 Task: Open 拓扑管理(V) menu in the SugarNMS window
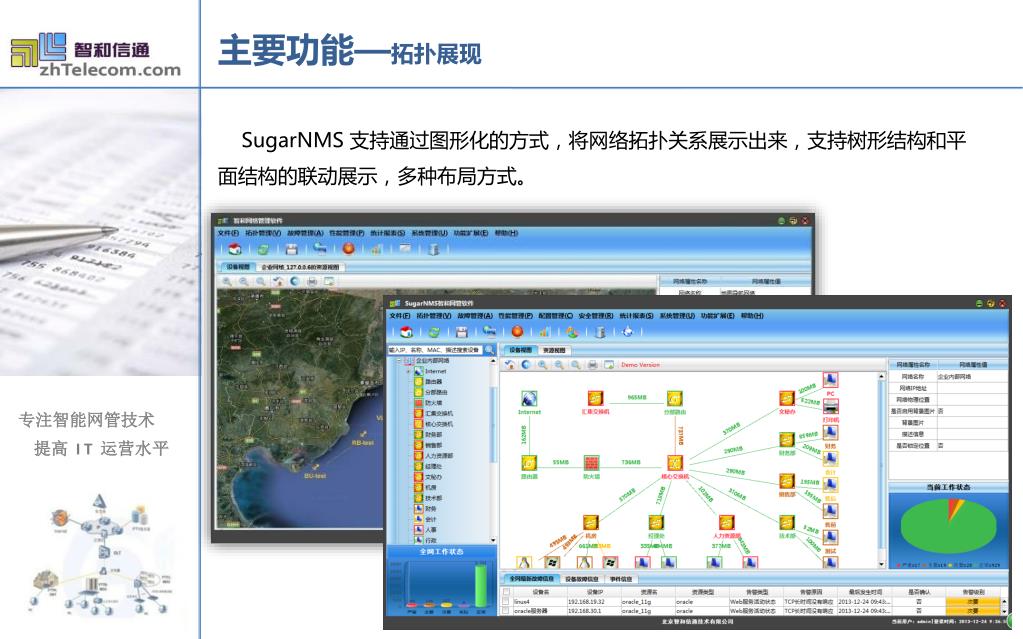coord(433,316)
